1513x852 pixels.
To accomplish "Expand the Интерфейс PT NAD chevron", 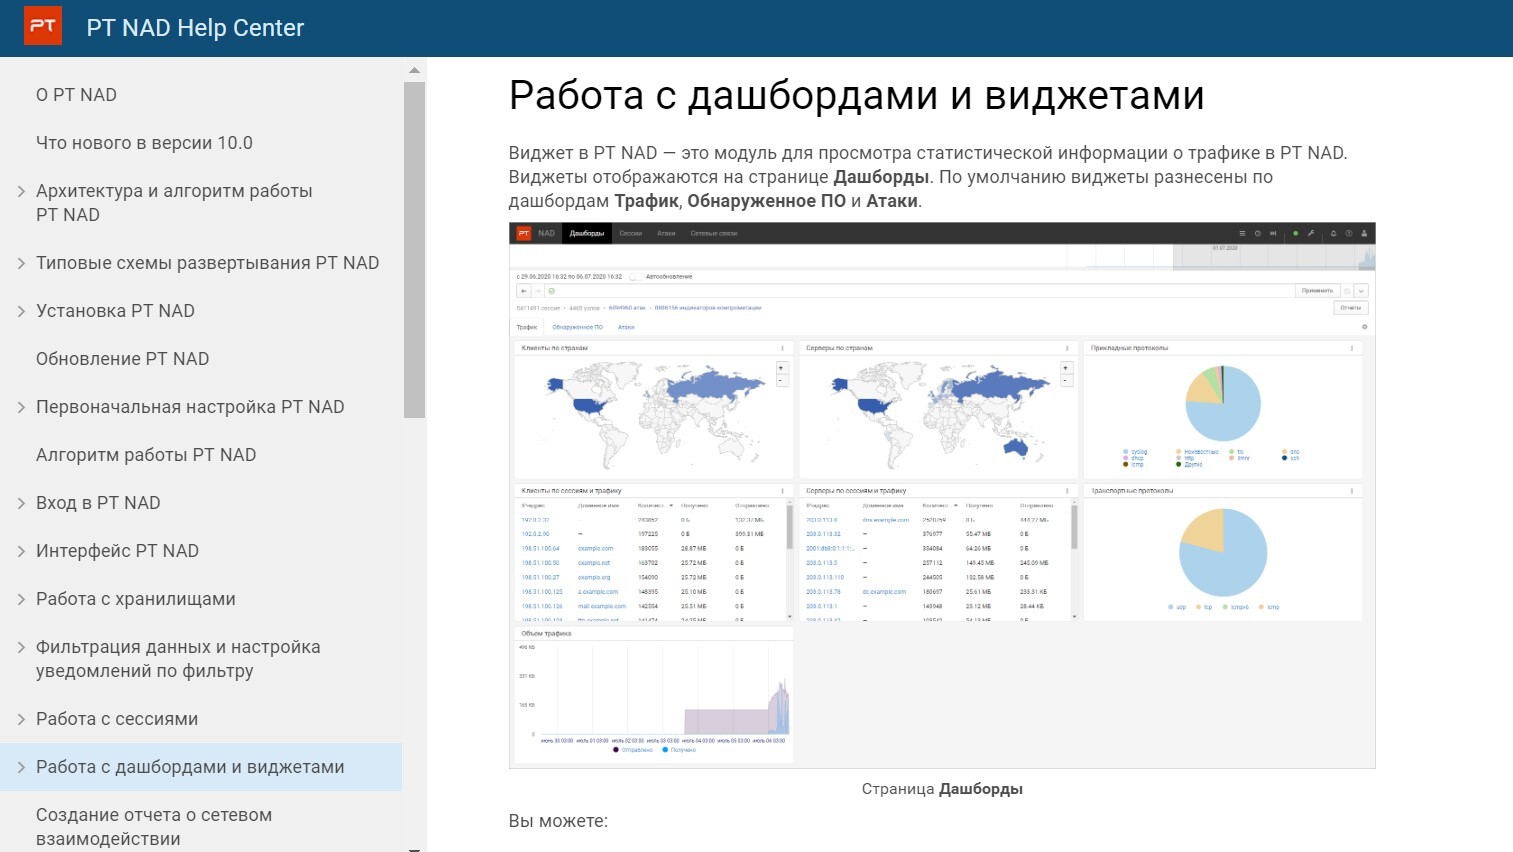I will [x=21, y=551].
